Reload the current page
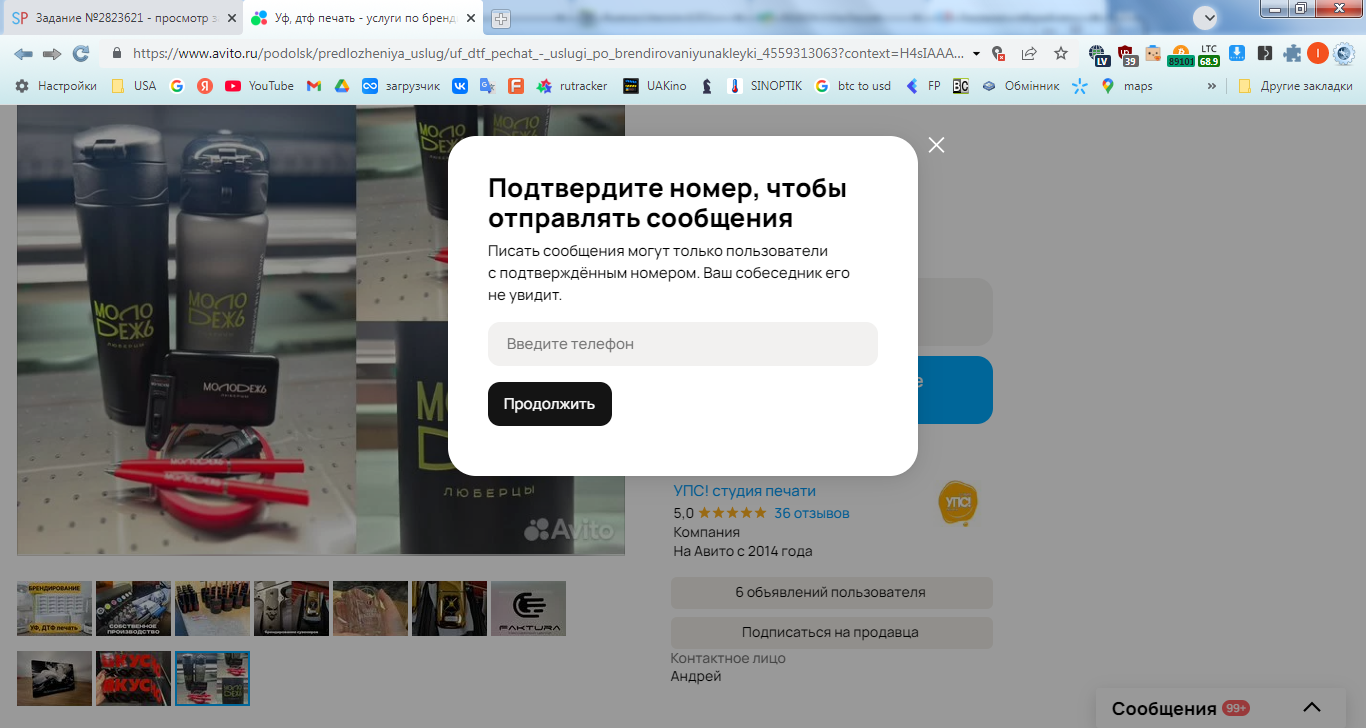1366x728 pixels. (81, 53)
